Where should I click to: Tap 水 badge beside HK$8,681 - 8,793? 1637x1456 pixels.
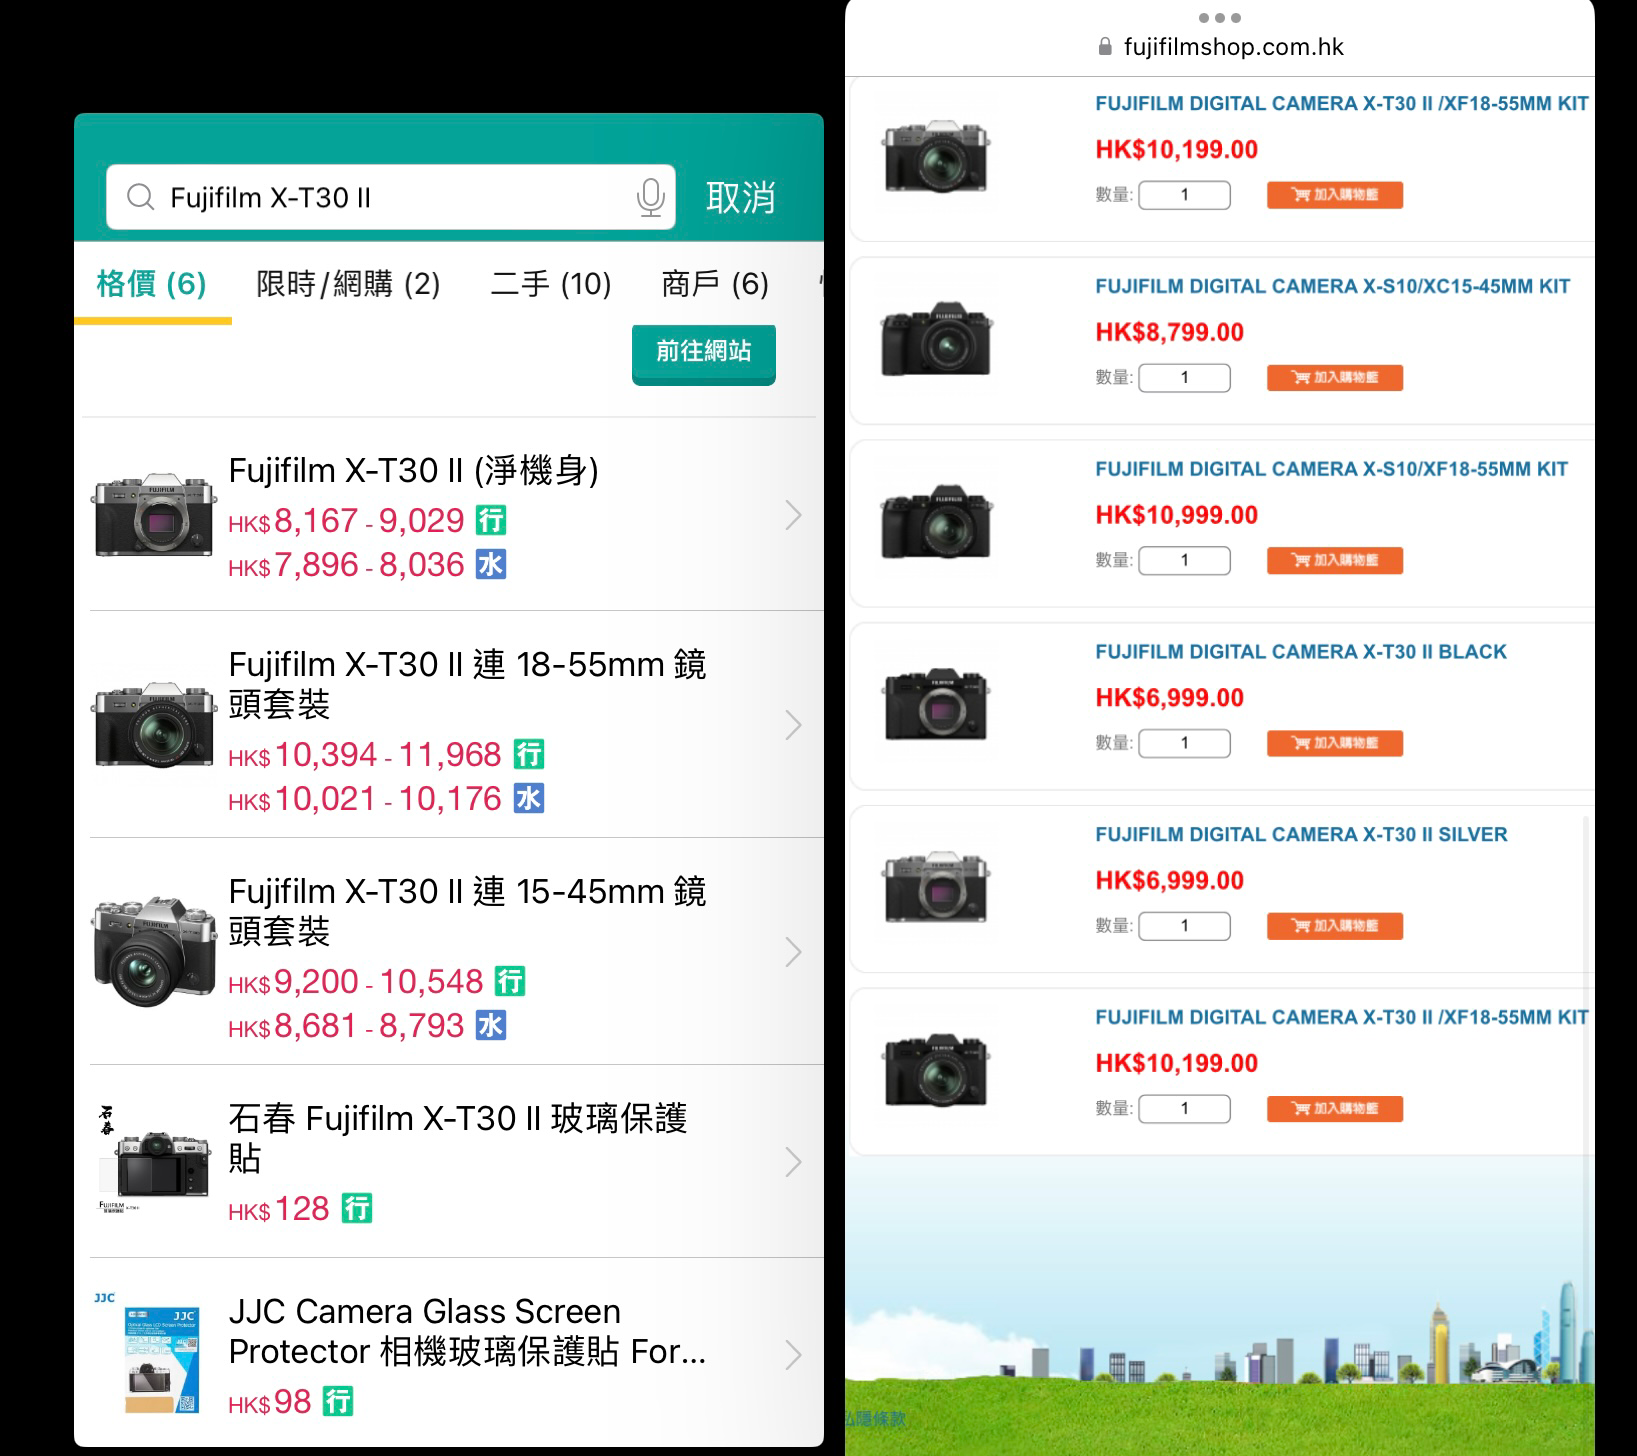(x=491, y=1025)
